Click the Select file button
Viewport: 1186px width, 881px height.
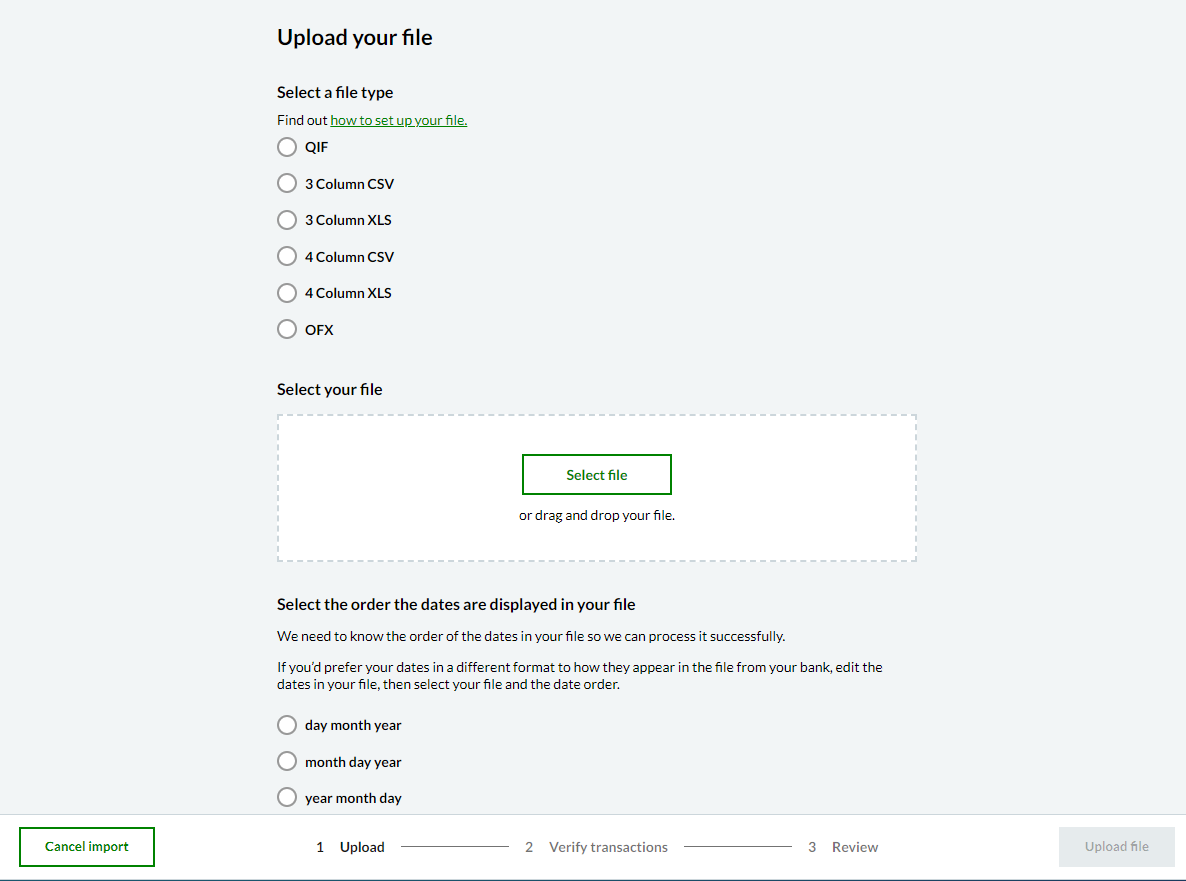596,475
